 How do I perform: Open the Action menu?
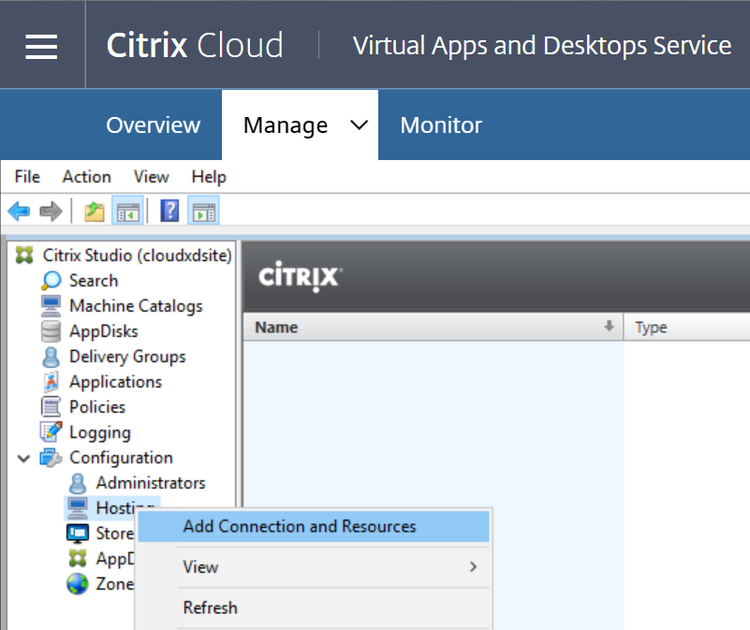tap(87, 177)
